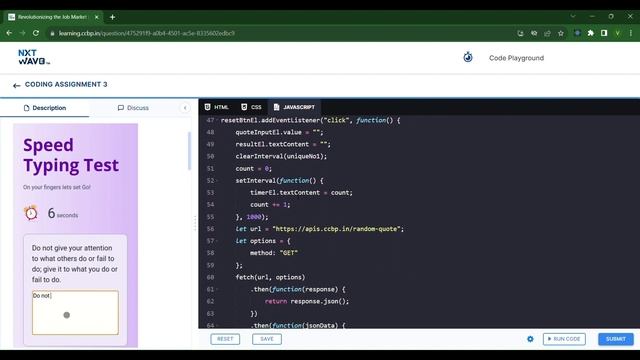Image resolution: width=640 pixels, height=360 pixels.
Task: Click the eye-crossed tracking icon in address bar
Action: click(x=534, y=33)
